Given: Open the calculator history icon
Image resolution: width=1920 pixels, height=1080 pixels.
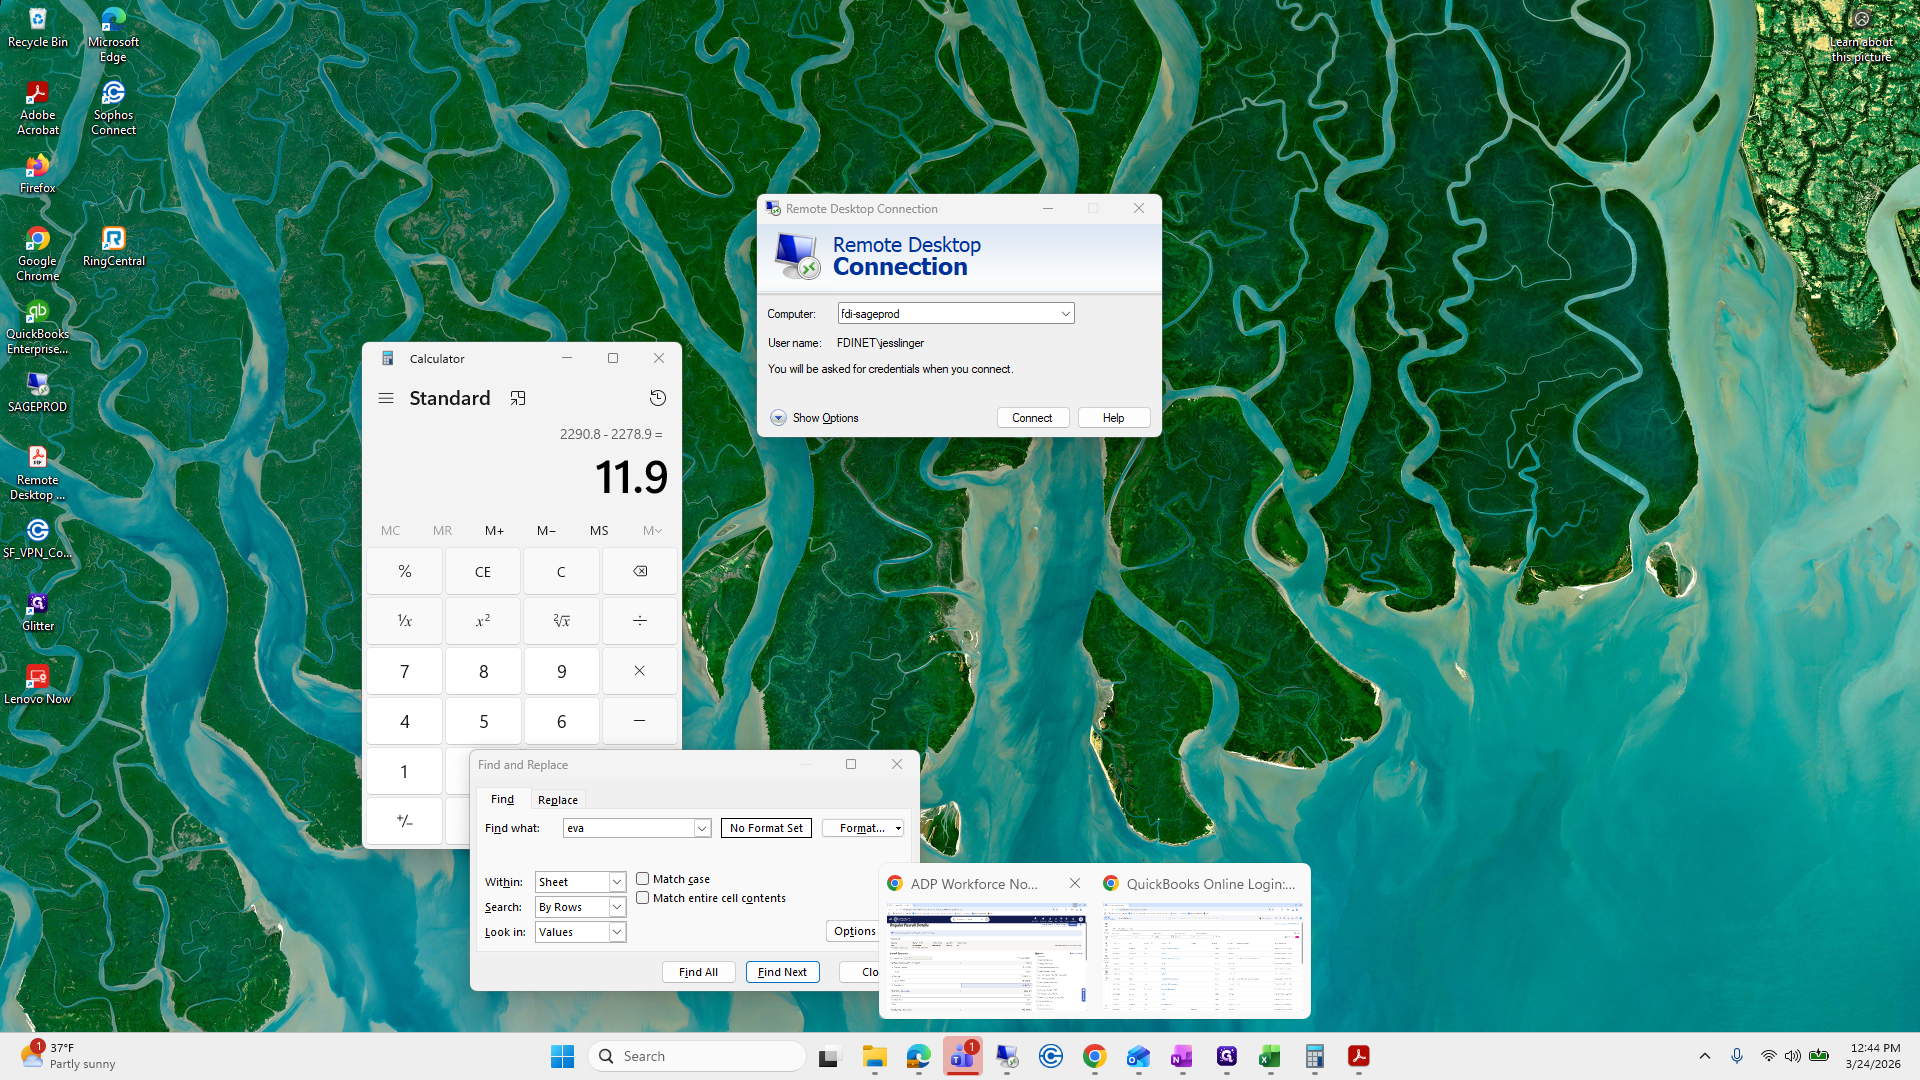Looking at the screenshot, I should click(x=657, y=398).
